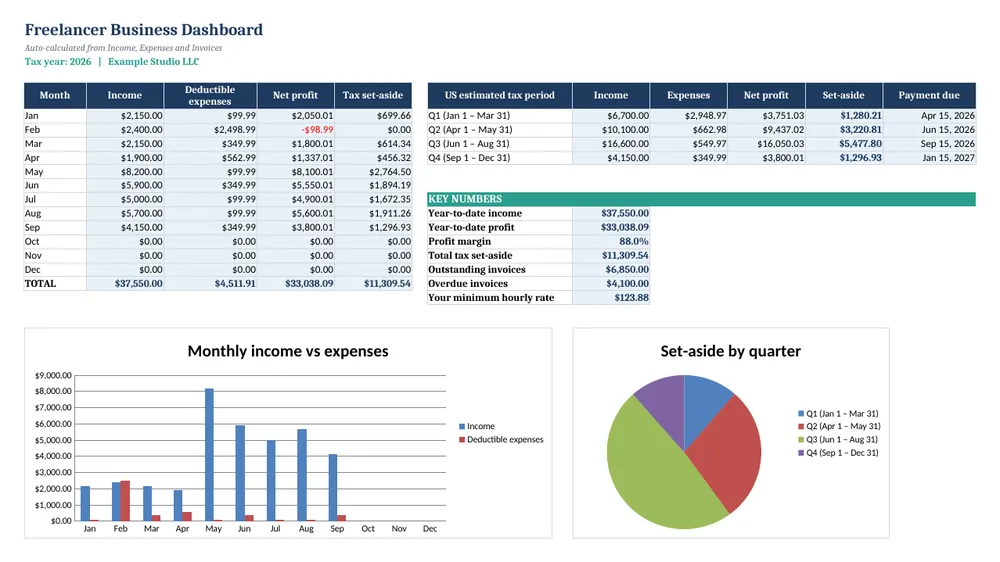Select Q4 payment due Jan 15, 2027
Image resolution: width=1000 pixels, height=562 pixels.
point(929,158)
